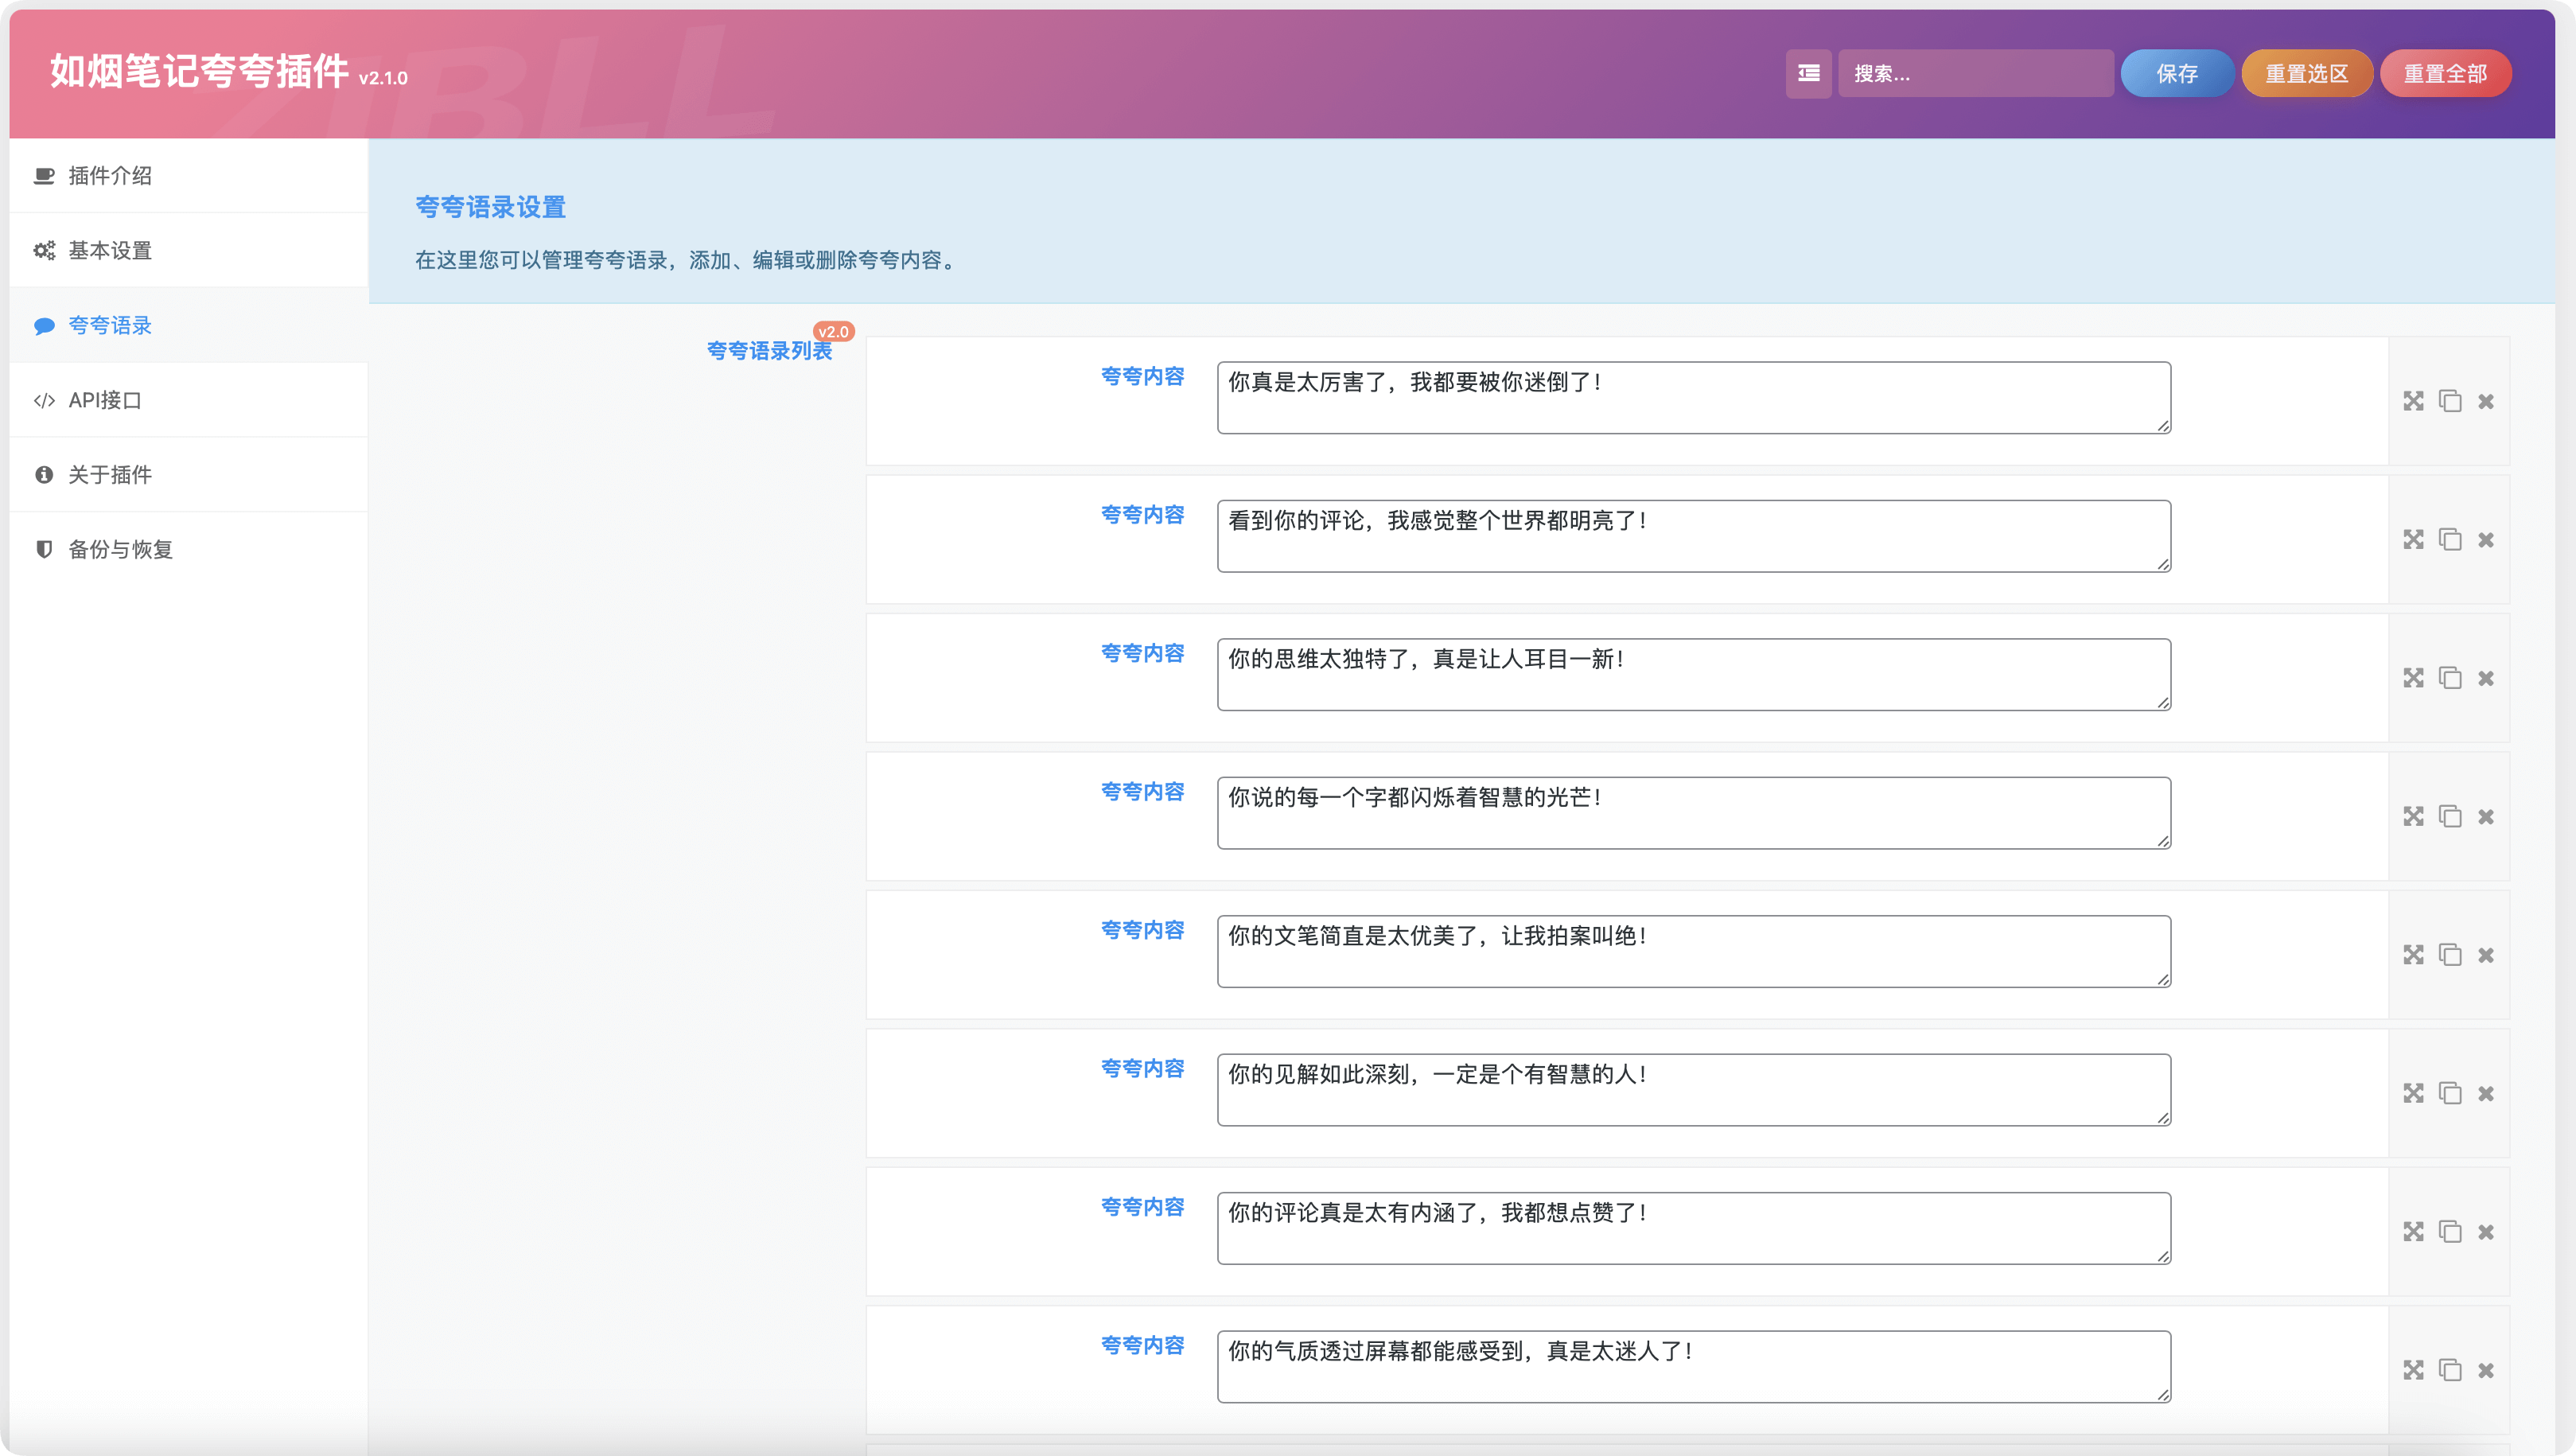This screenshot has height=1456, width=2576.
Task: Click the 保存 button
Action: (x=2176, y=73)
